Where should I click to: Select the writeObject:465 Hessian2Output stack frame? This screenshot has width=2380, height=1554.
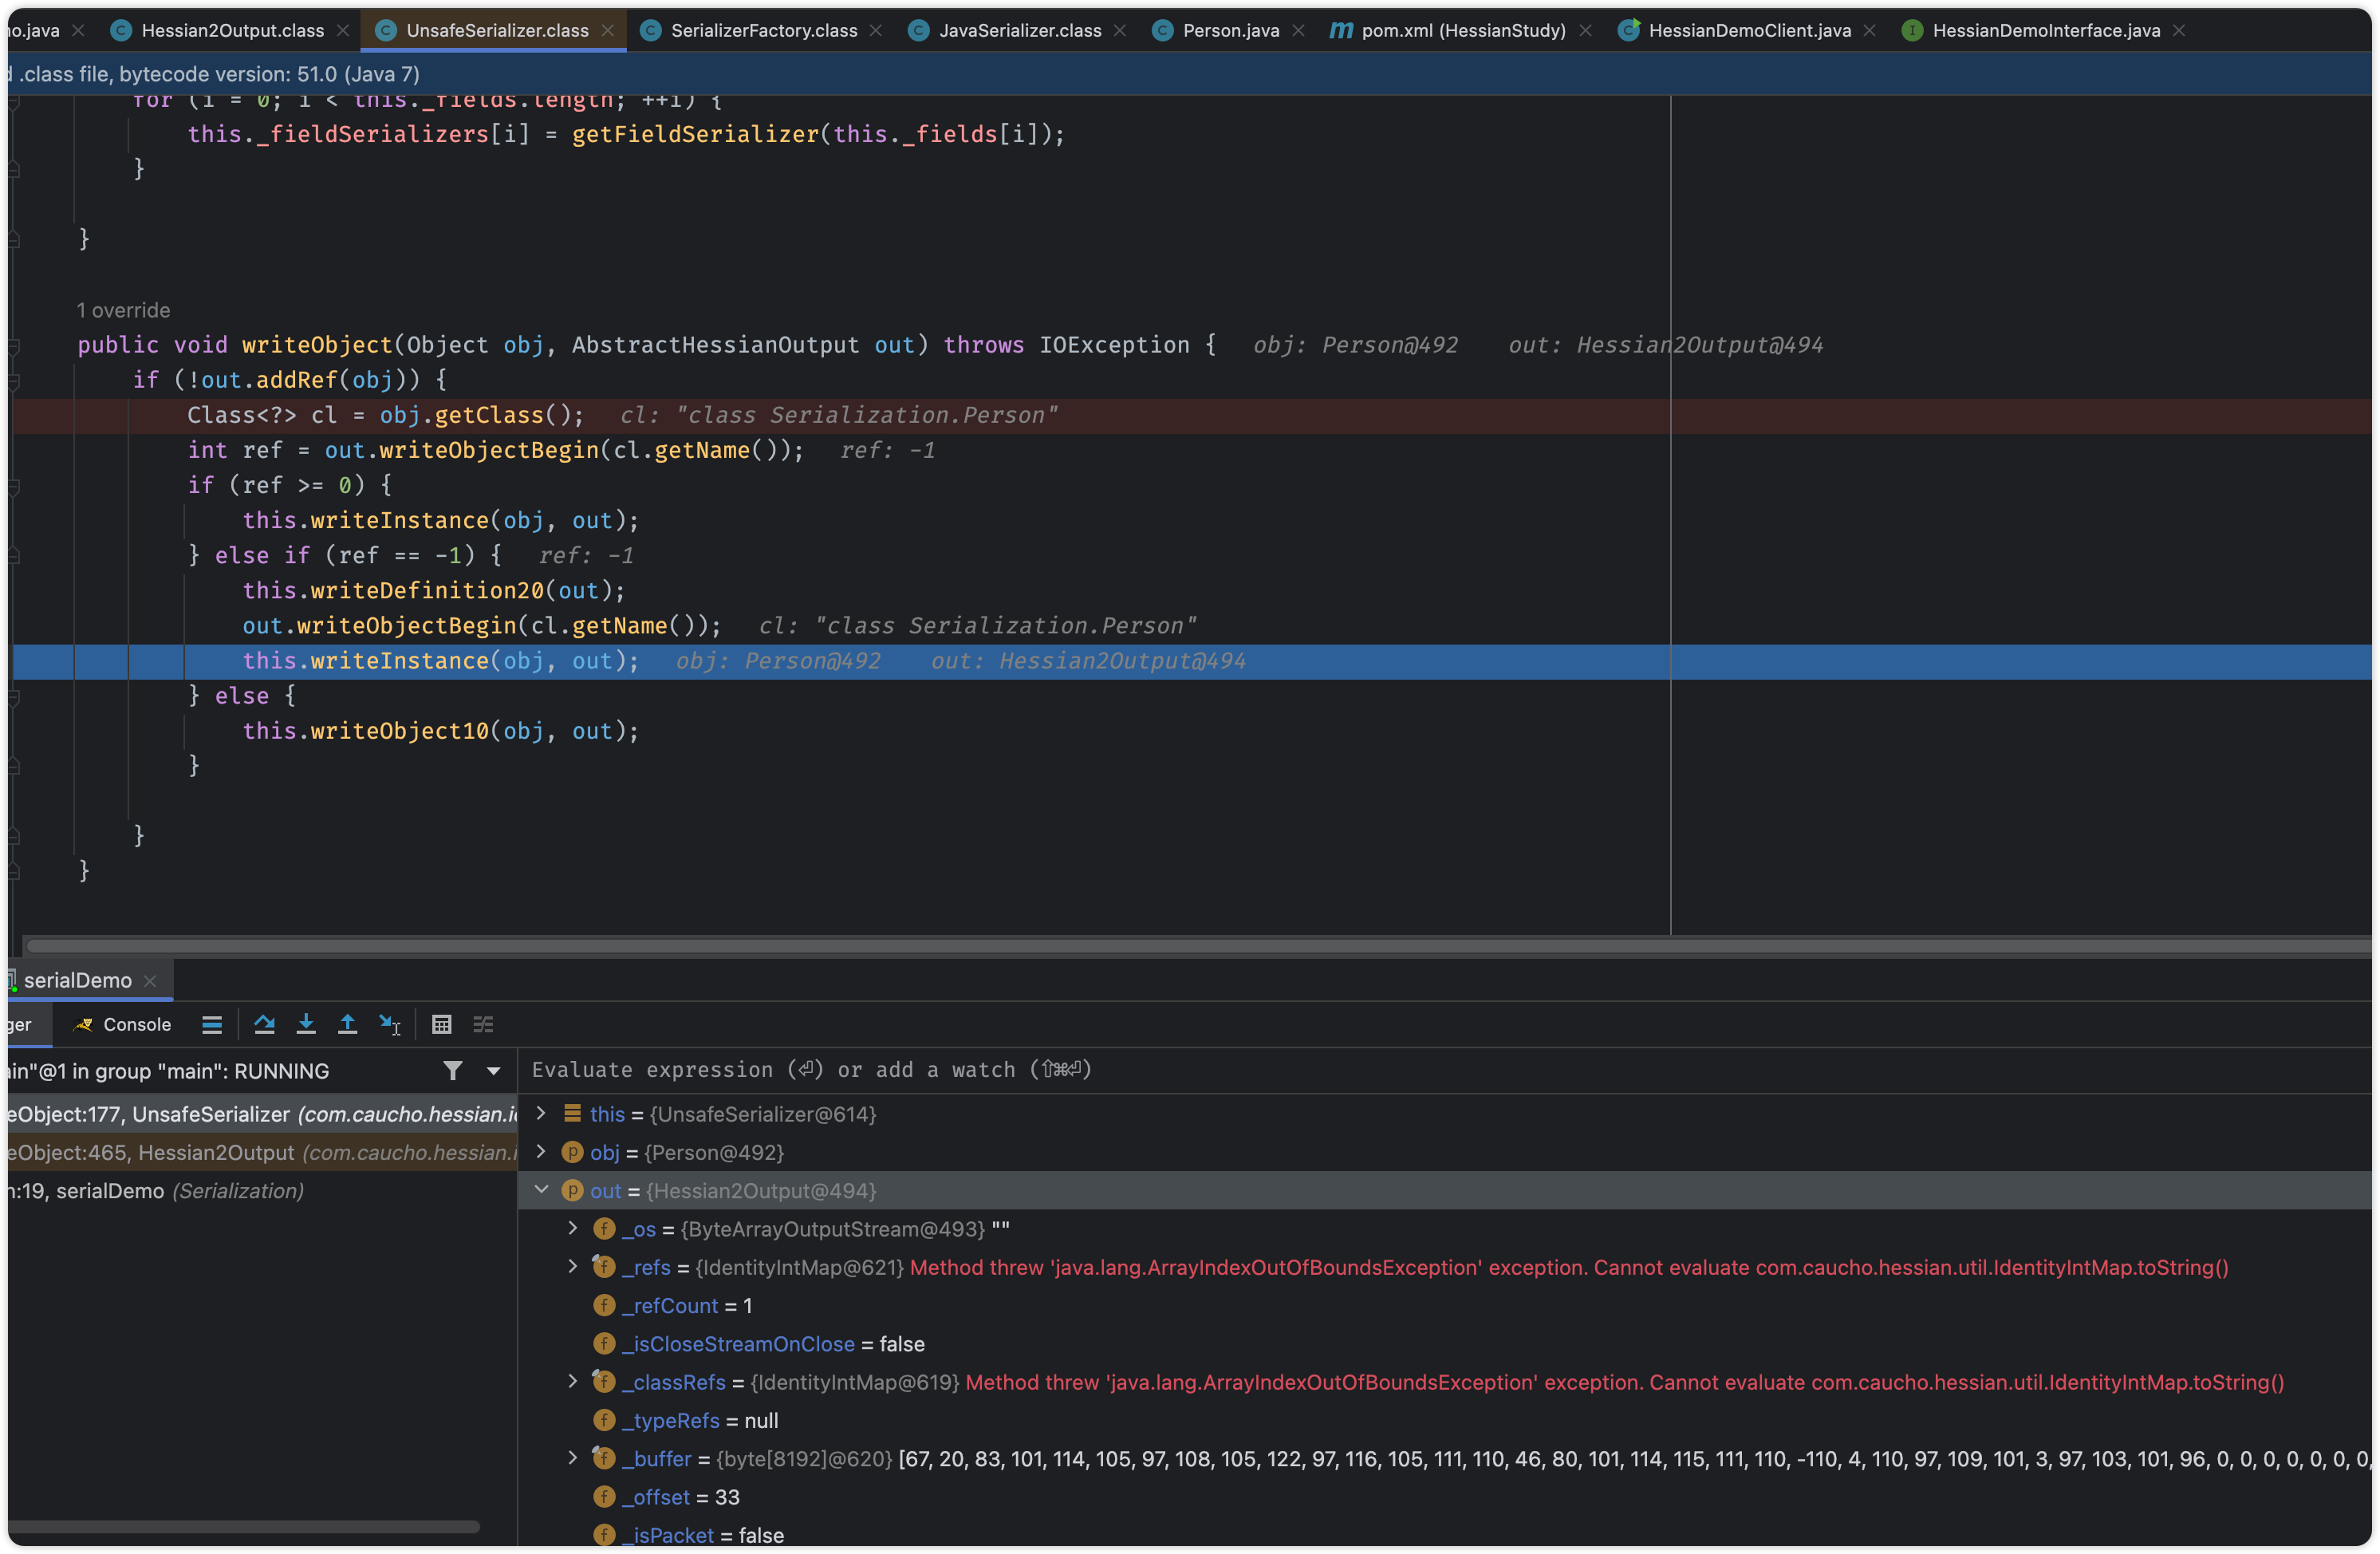point(262,1152)
